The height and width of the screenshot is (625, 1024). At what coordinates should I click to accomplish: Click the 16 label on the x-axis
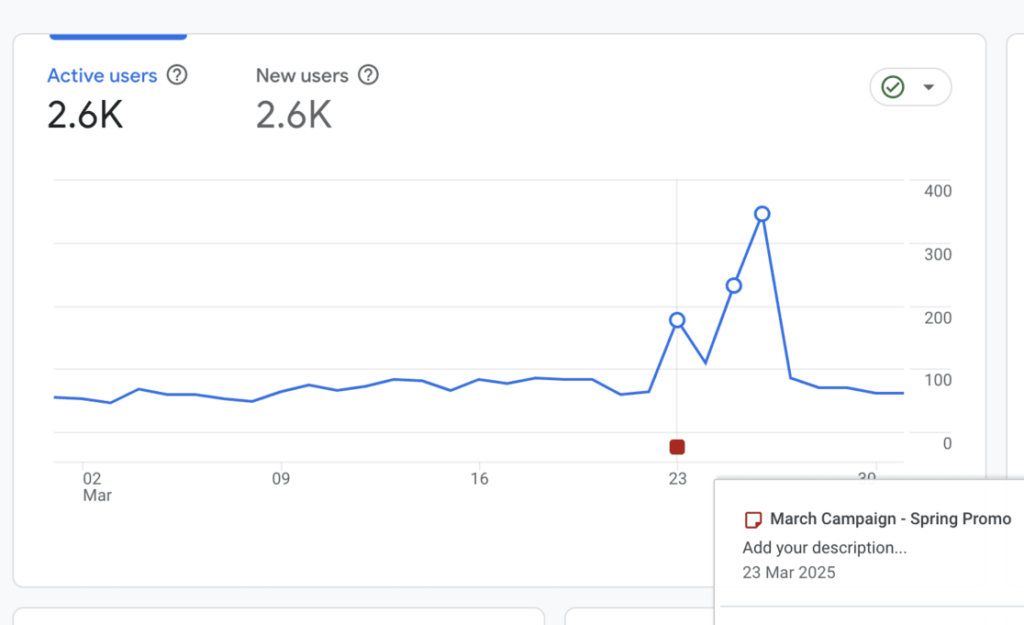point(479,479)
